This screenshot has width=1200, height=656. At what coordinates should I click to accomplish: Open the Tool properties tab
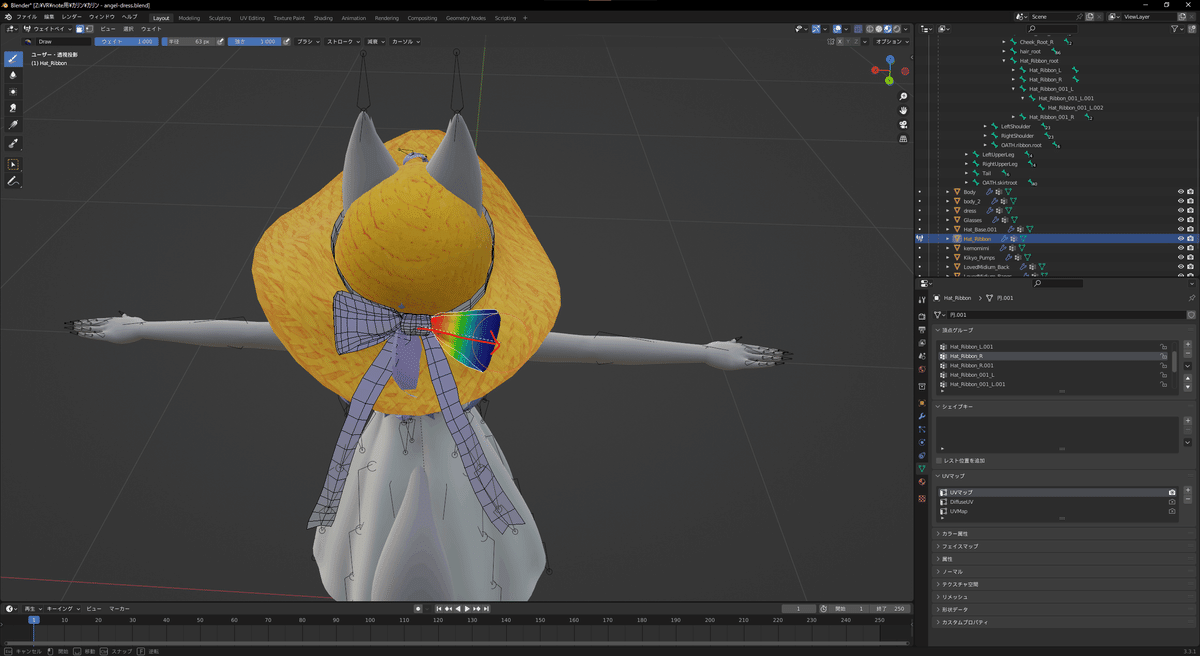(922, 299)
